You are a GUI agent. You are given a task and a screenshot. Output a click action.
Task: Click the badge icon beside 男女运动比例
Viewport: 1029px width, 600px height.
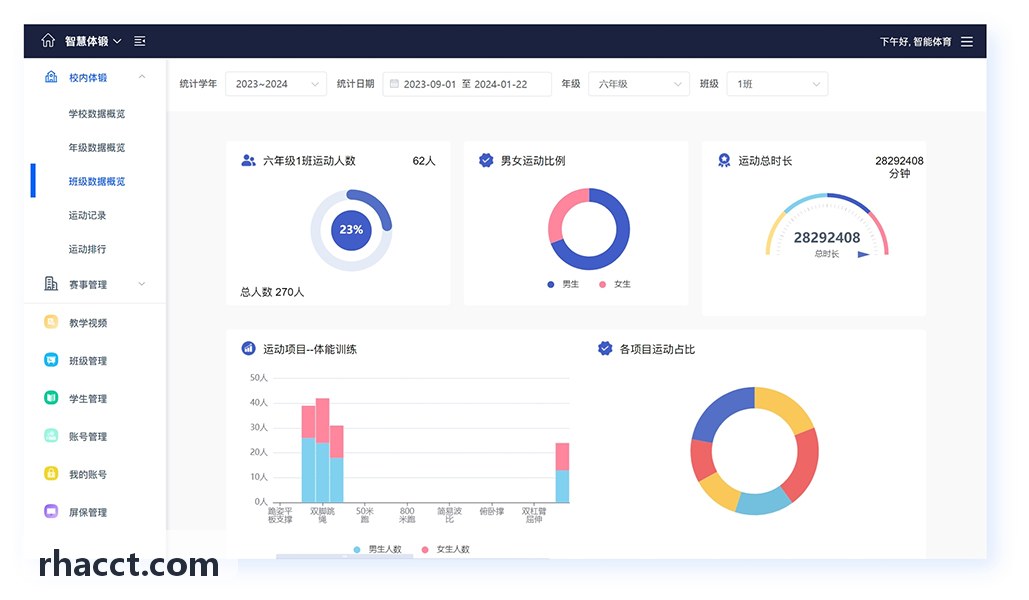pos(486,160)
